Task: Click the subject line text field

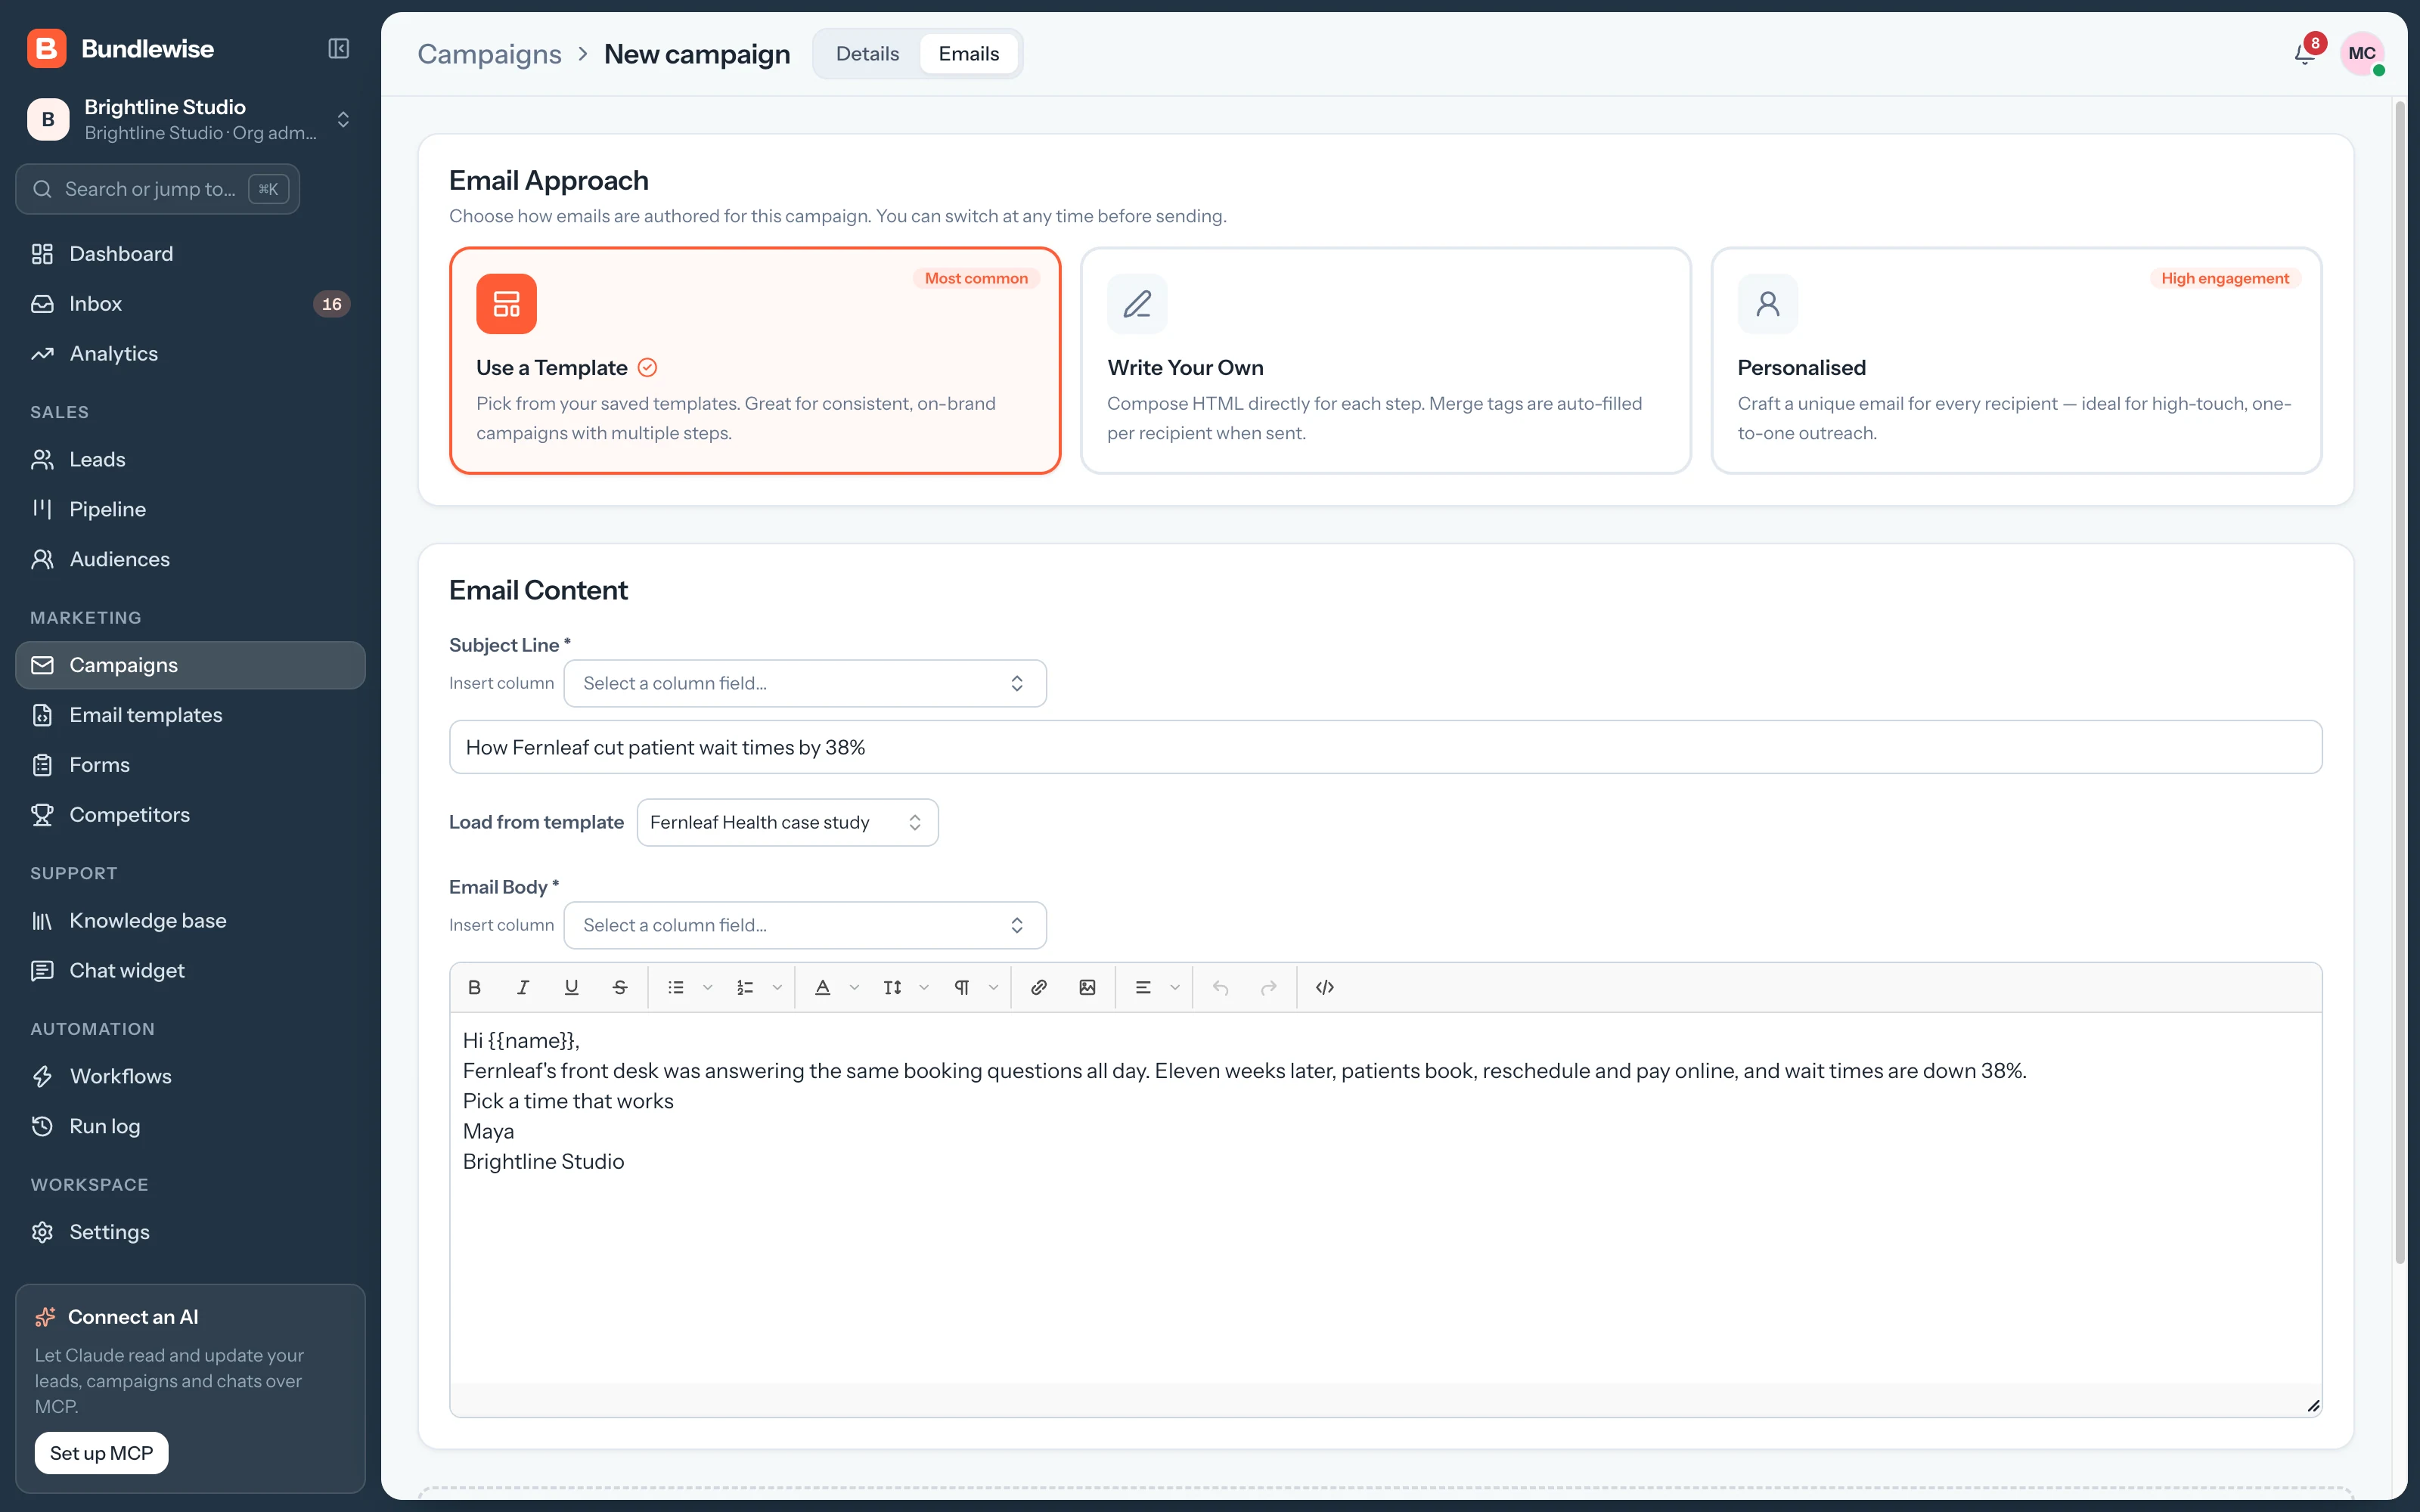Action: tap(1385, 747)
